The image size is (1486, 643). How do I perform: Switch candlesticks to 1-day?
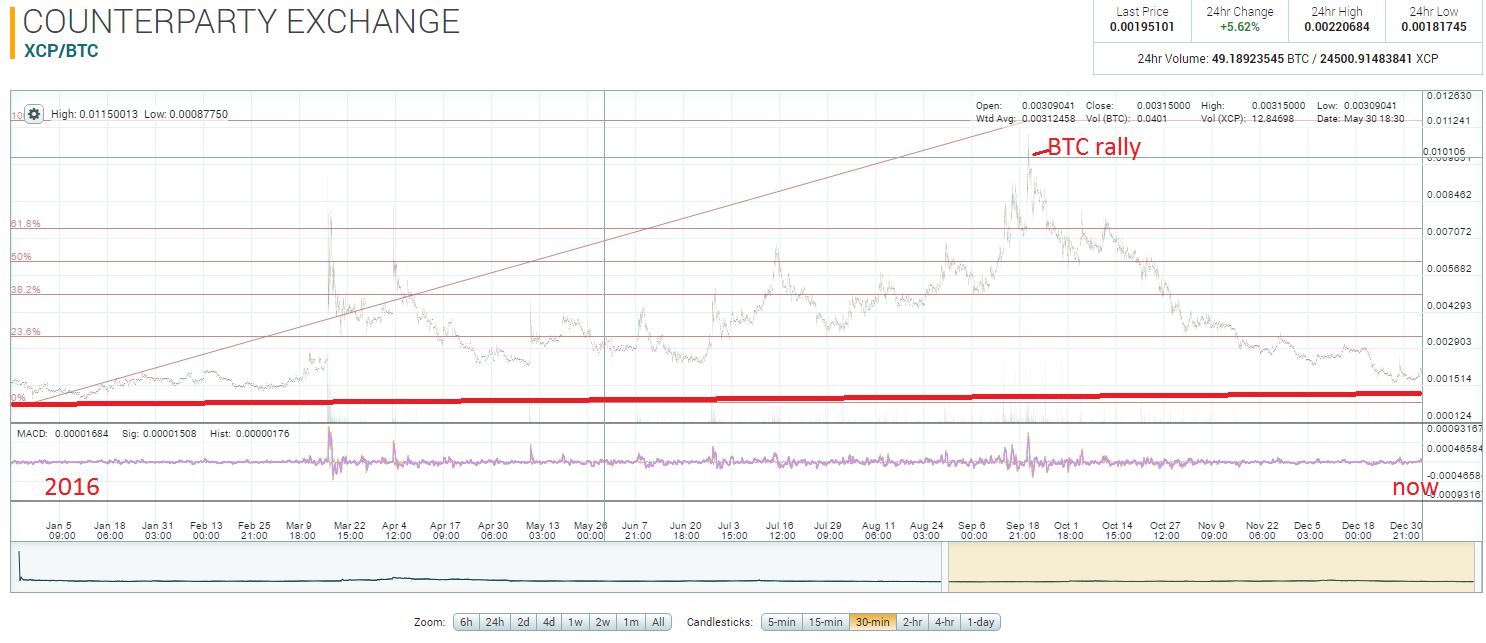(979, 622)
